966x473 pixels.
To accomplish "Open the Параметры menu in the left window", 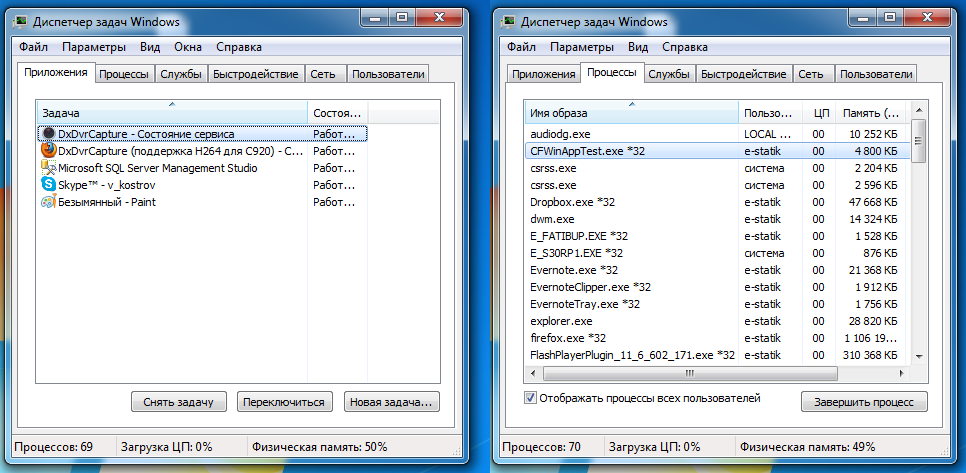I will tap(94, 47).
